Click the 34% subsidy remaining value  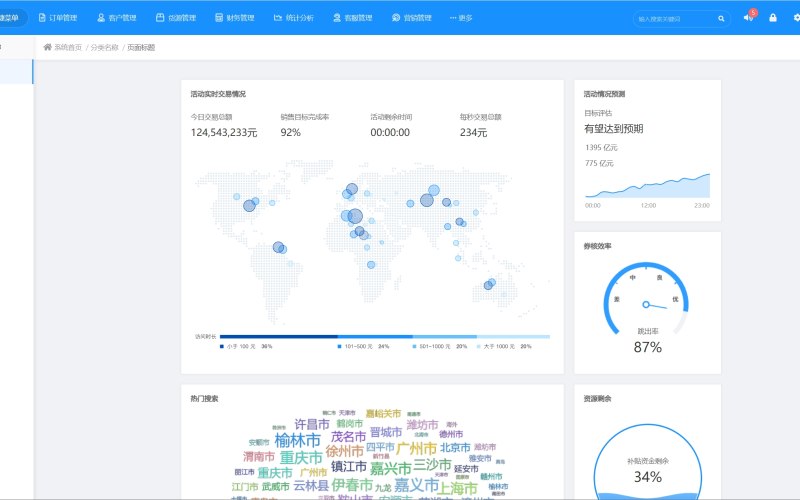point(648,477)
